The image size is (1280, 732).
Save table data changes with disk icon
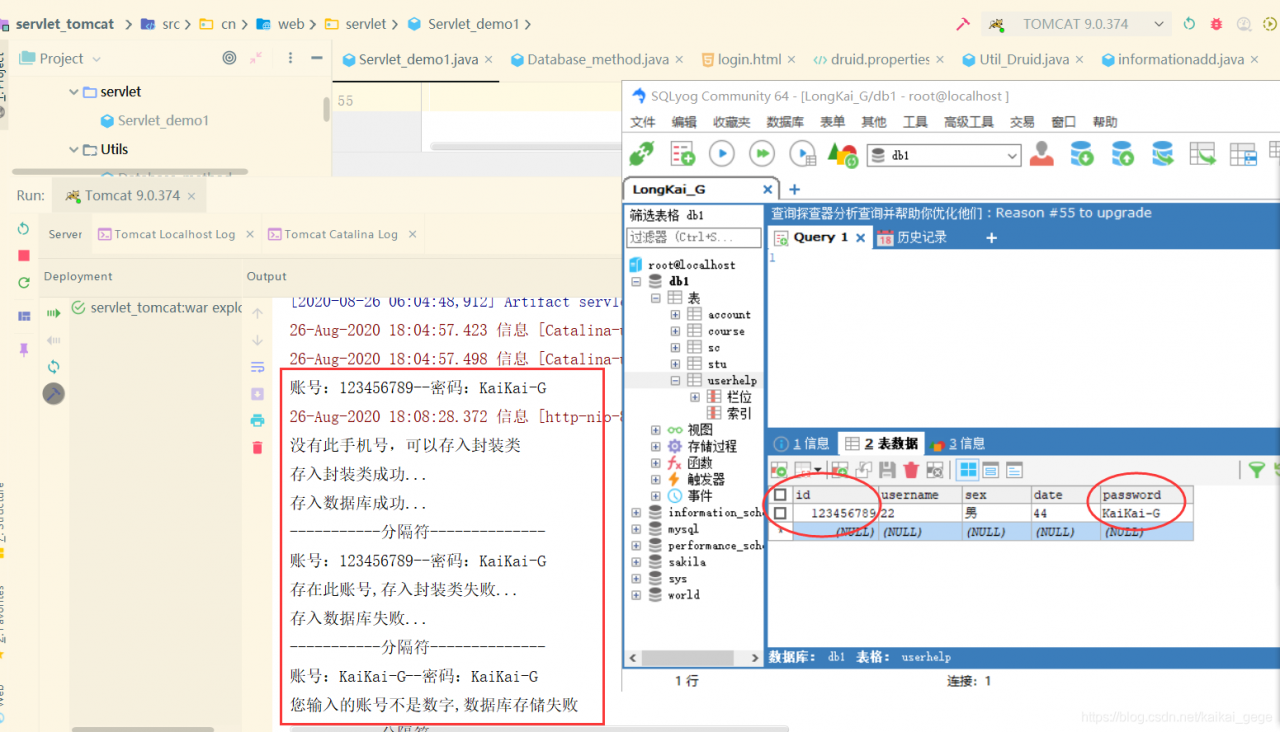pos(888,469)
